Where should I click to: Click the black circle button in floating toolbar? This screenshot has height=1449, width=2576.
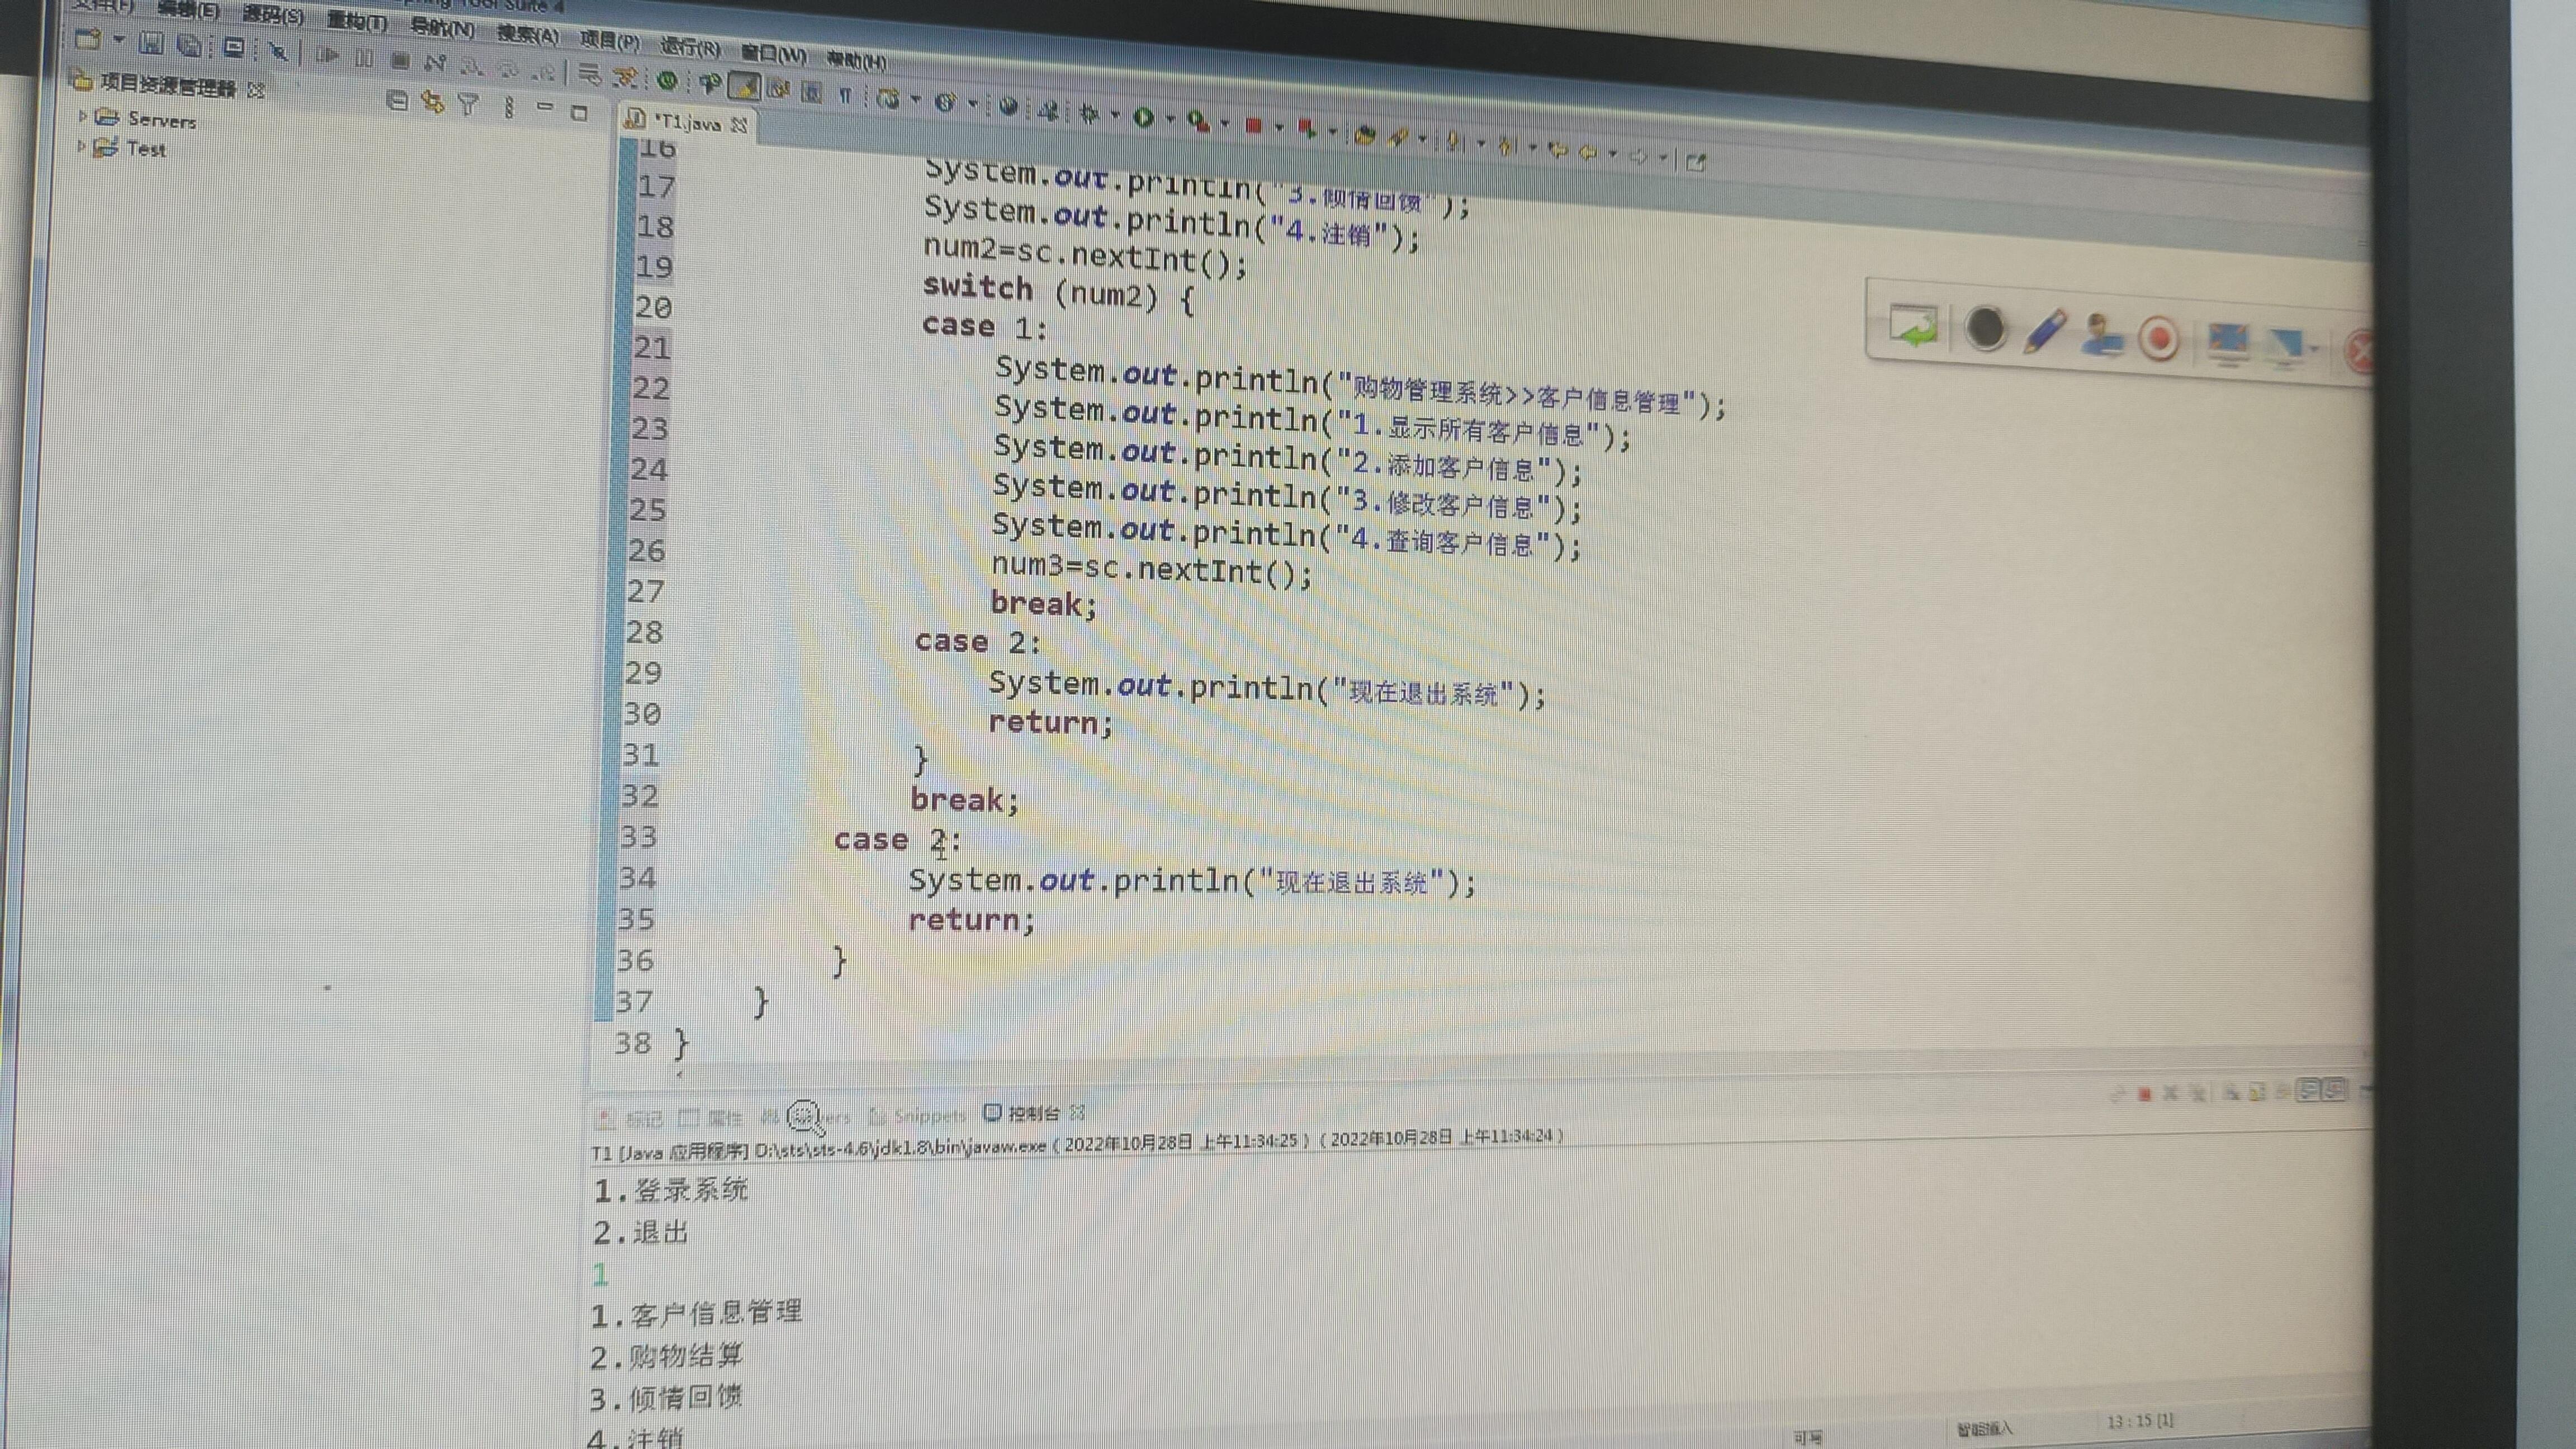tap(1986, 329)
